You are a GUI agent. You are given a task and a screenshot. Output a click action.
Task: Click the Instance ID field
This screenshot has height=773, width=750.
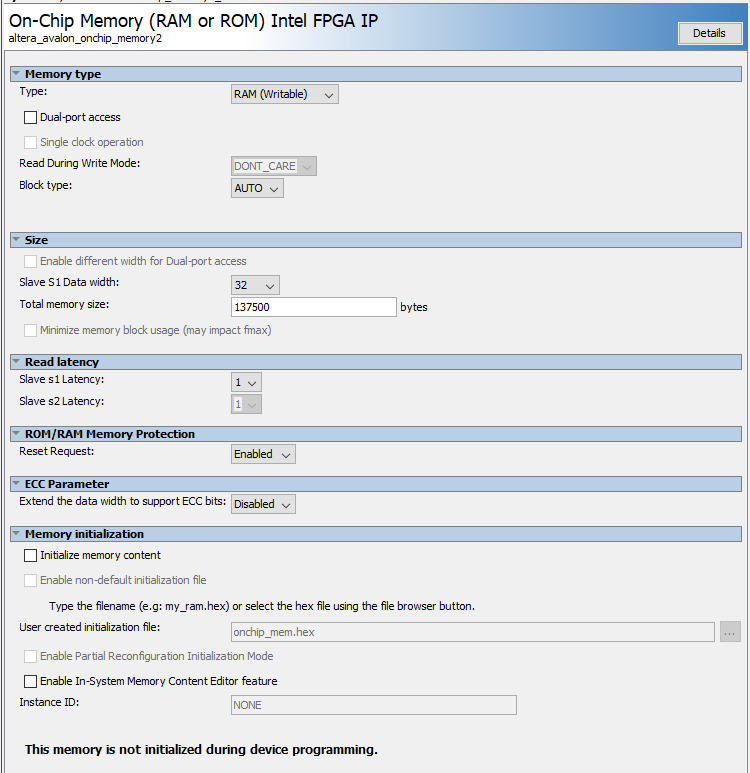click(374, 705)
